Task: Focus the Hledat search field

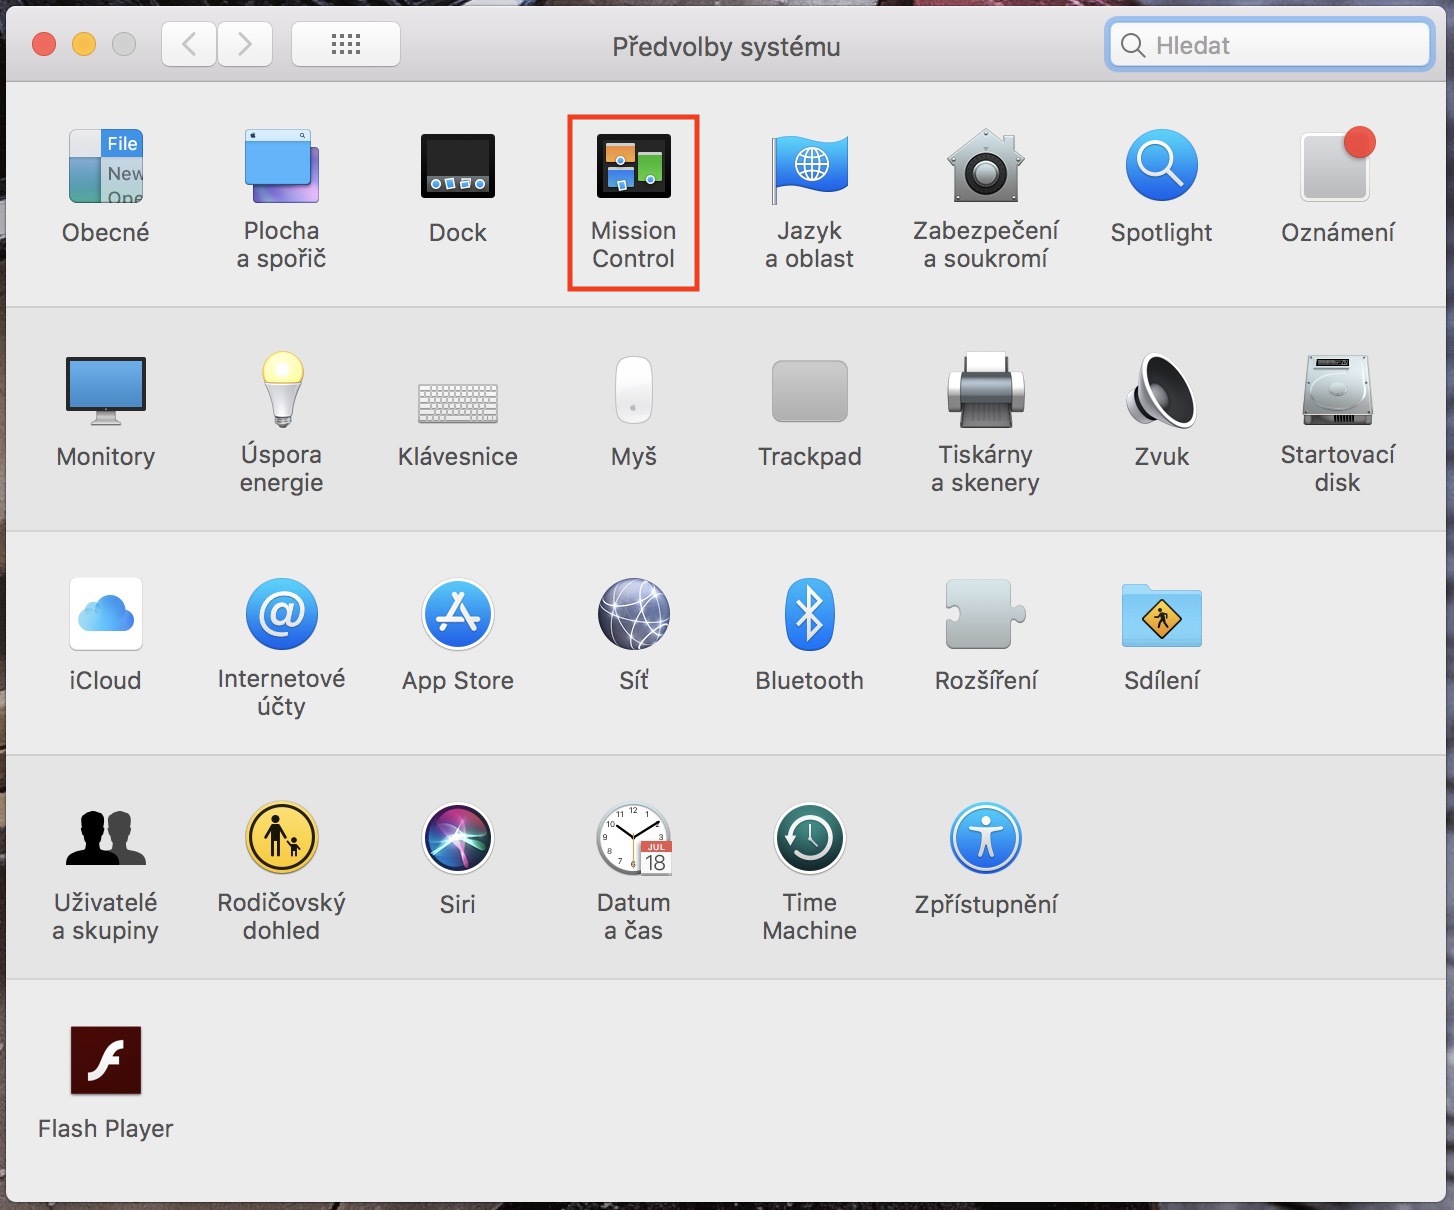Action: (x=1270, y=45)
